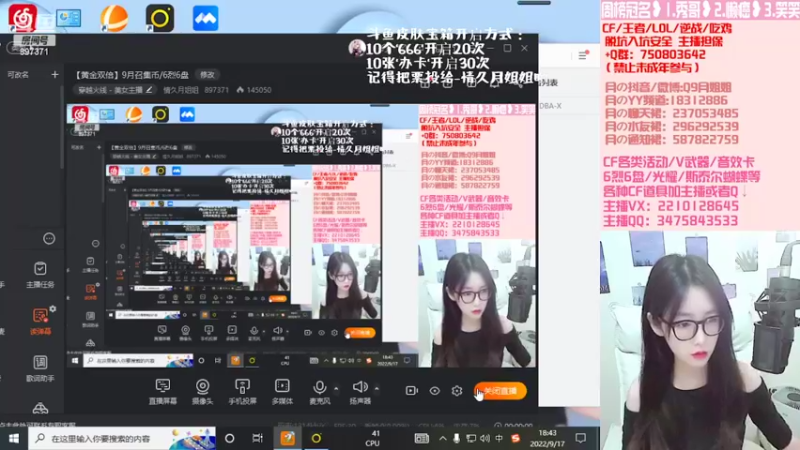Image resolution: width=800 pixels, height=450 pixels.
Task: Open the orange globe browser shortcut
Action: (x=114, y=18)
